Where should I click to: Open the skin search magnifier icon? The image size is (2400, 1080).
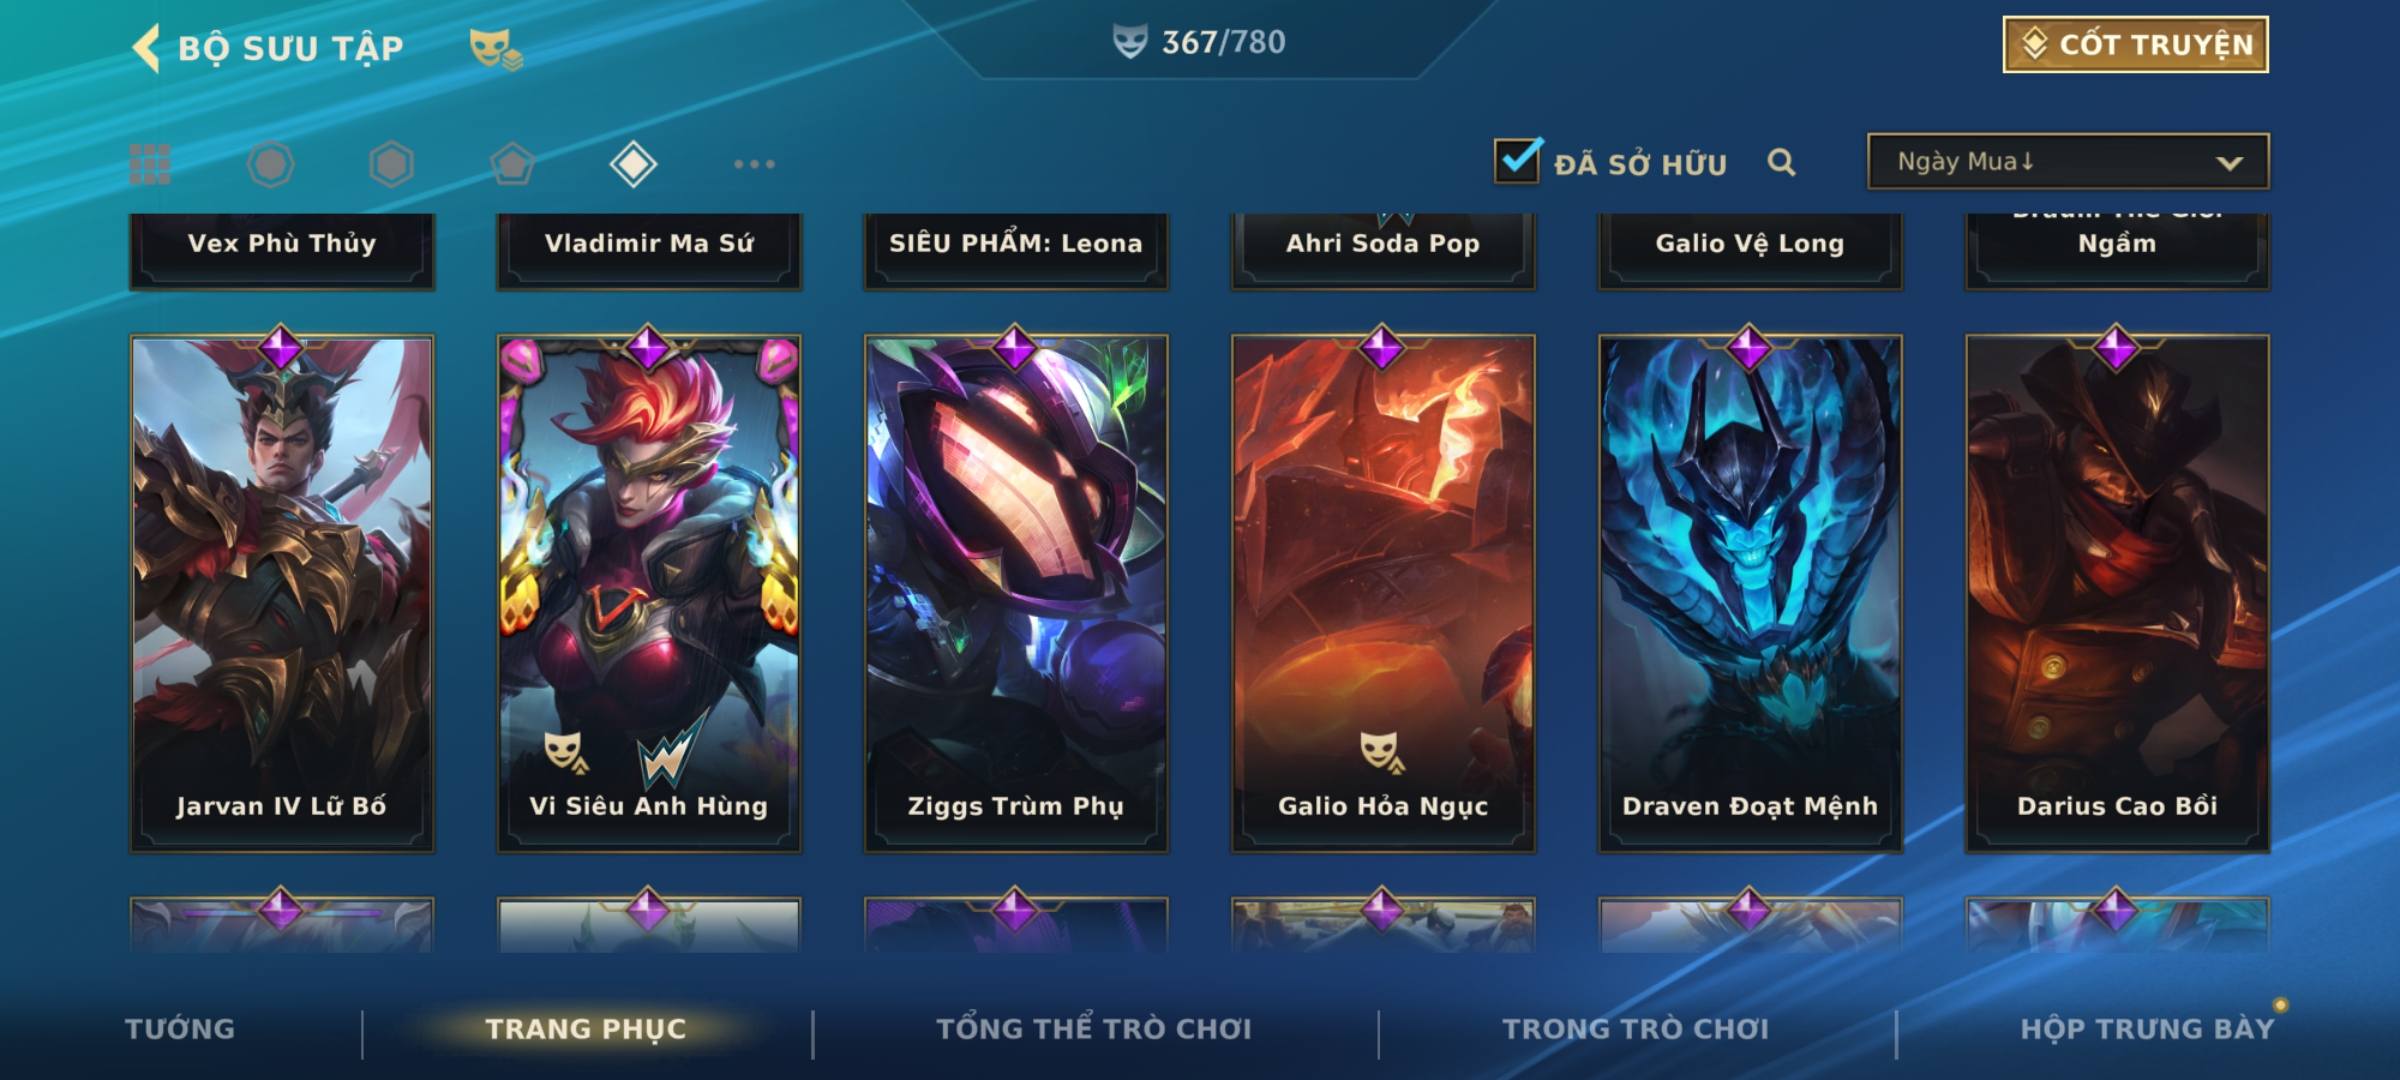tap(1781, 162)
